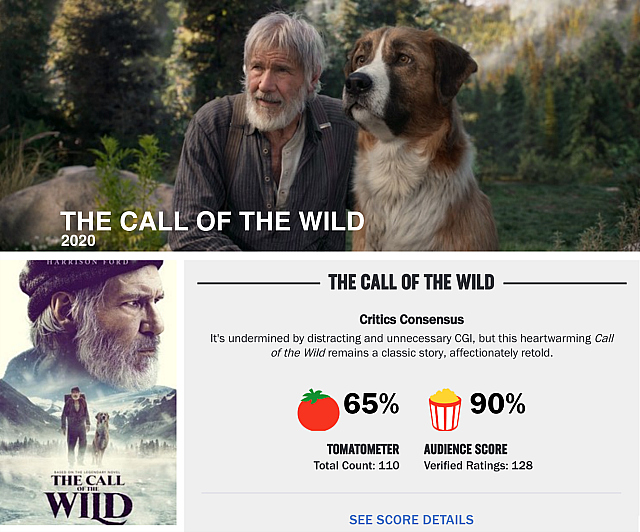Click the red tomato Tomatometer icon
The image size is (640, 532).
pyautogui.click(x=318, y=410)
